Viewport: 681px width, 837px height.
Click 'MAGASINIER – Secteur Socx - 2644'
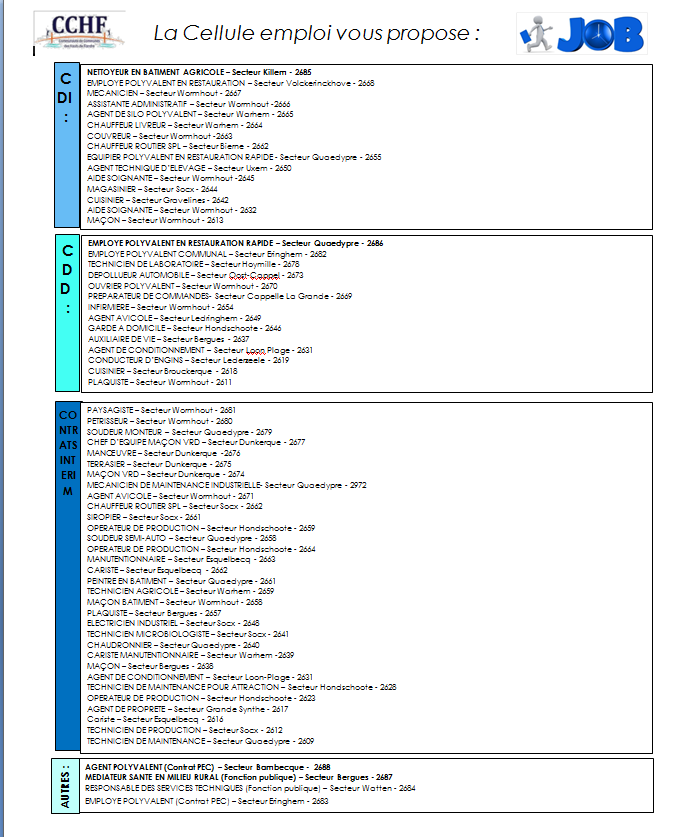pyautogui.click(x=152, y=189)
